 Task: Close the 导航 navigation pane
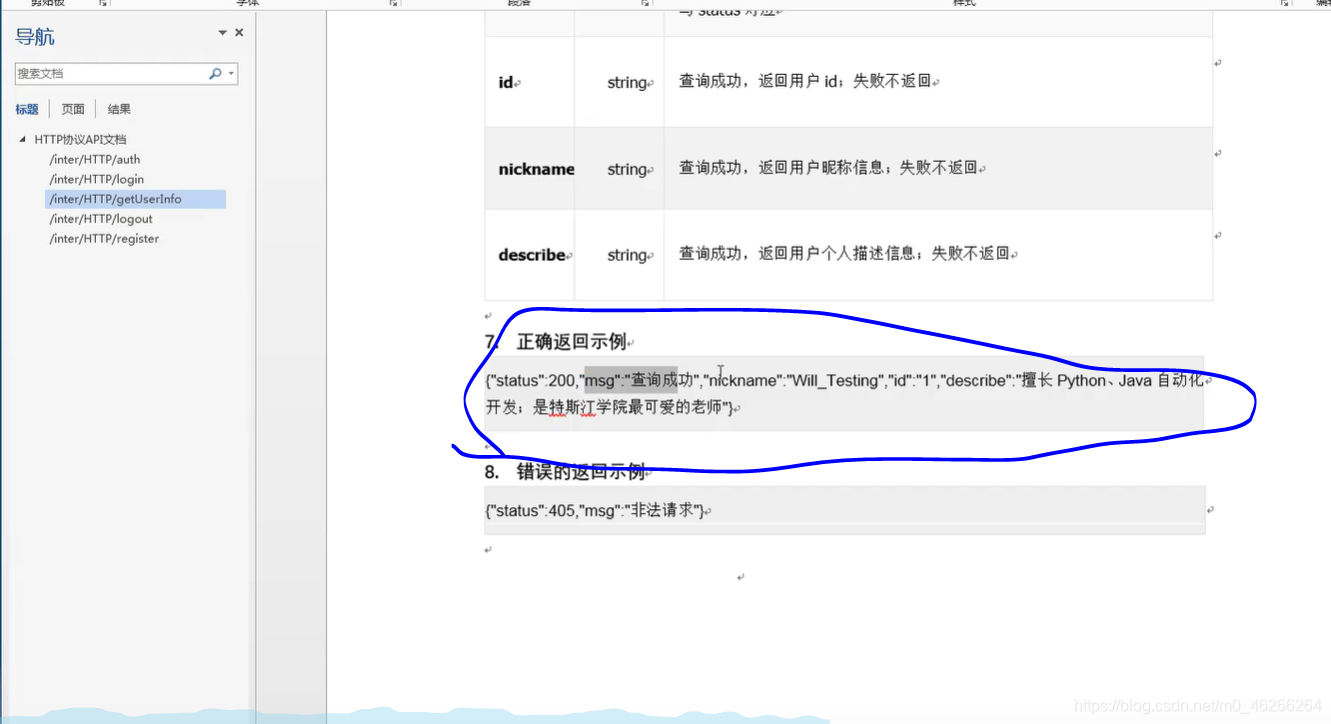click(x=239, y=33)
